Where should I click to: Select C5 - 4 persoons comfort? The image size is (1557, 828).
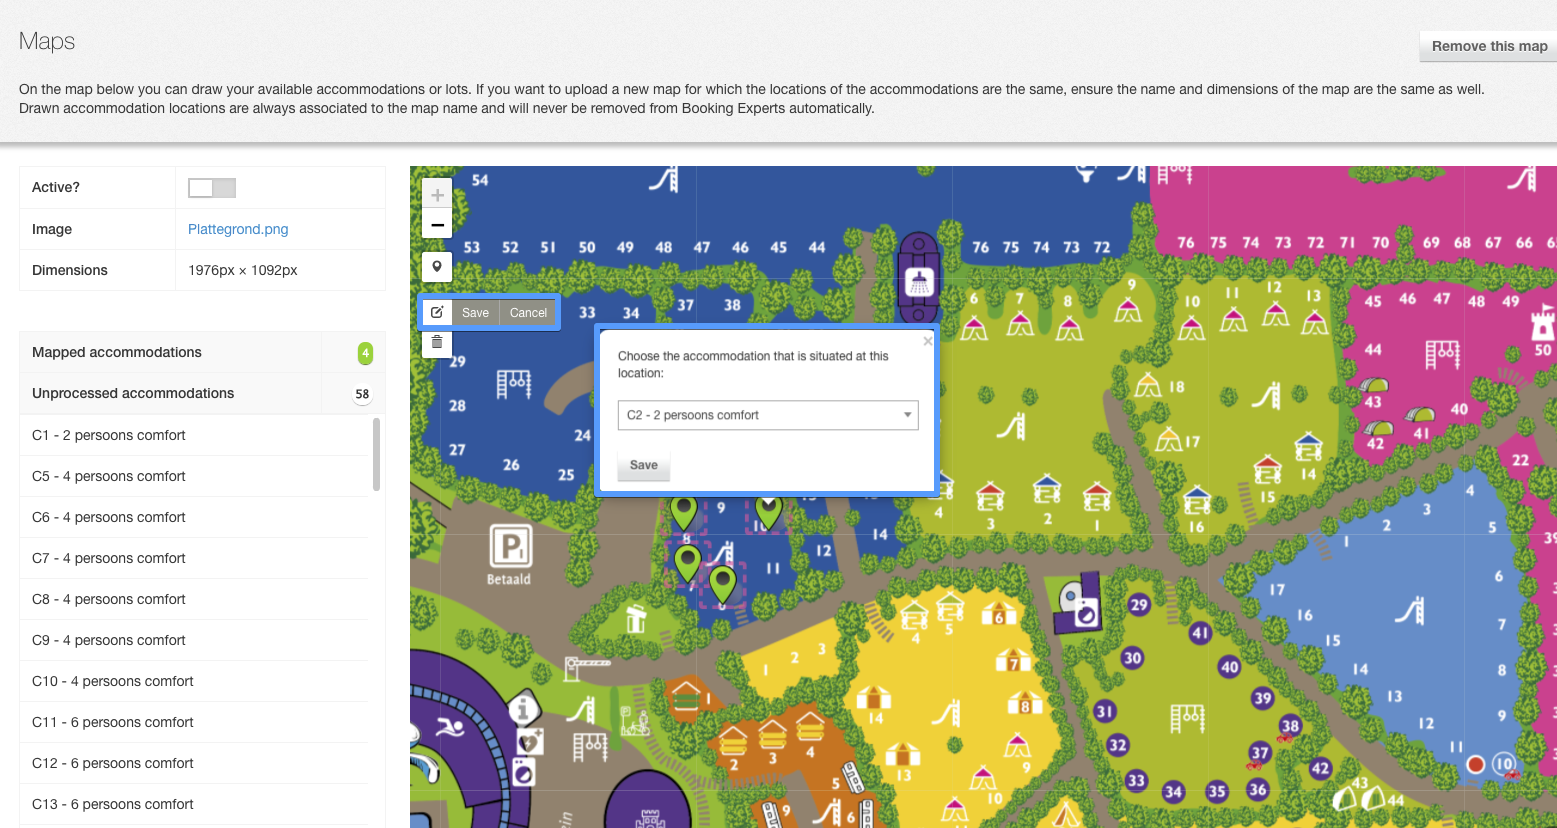[196, 476]
